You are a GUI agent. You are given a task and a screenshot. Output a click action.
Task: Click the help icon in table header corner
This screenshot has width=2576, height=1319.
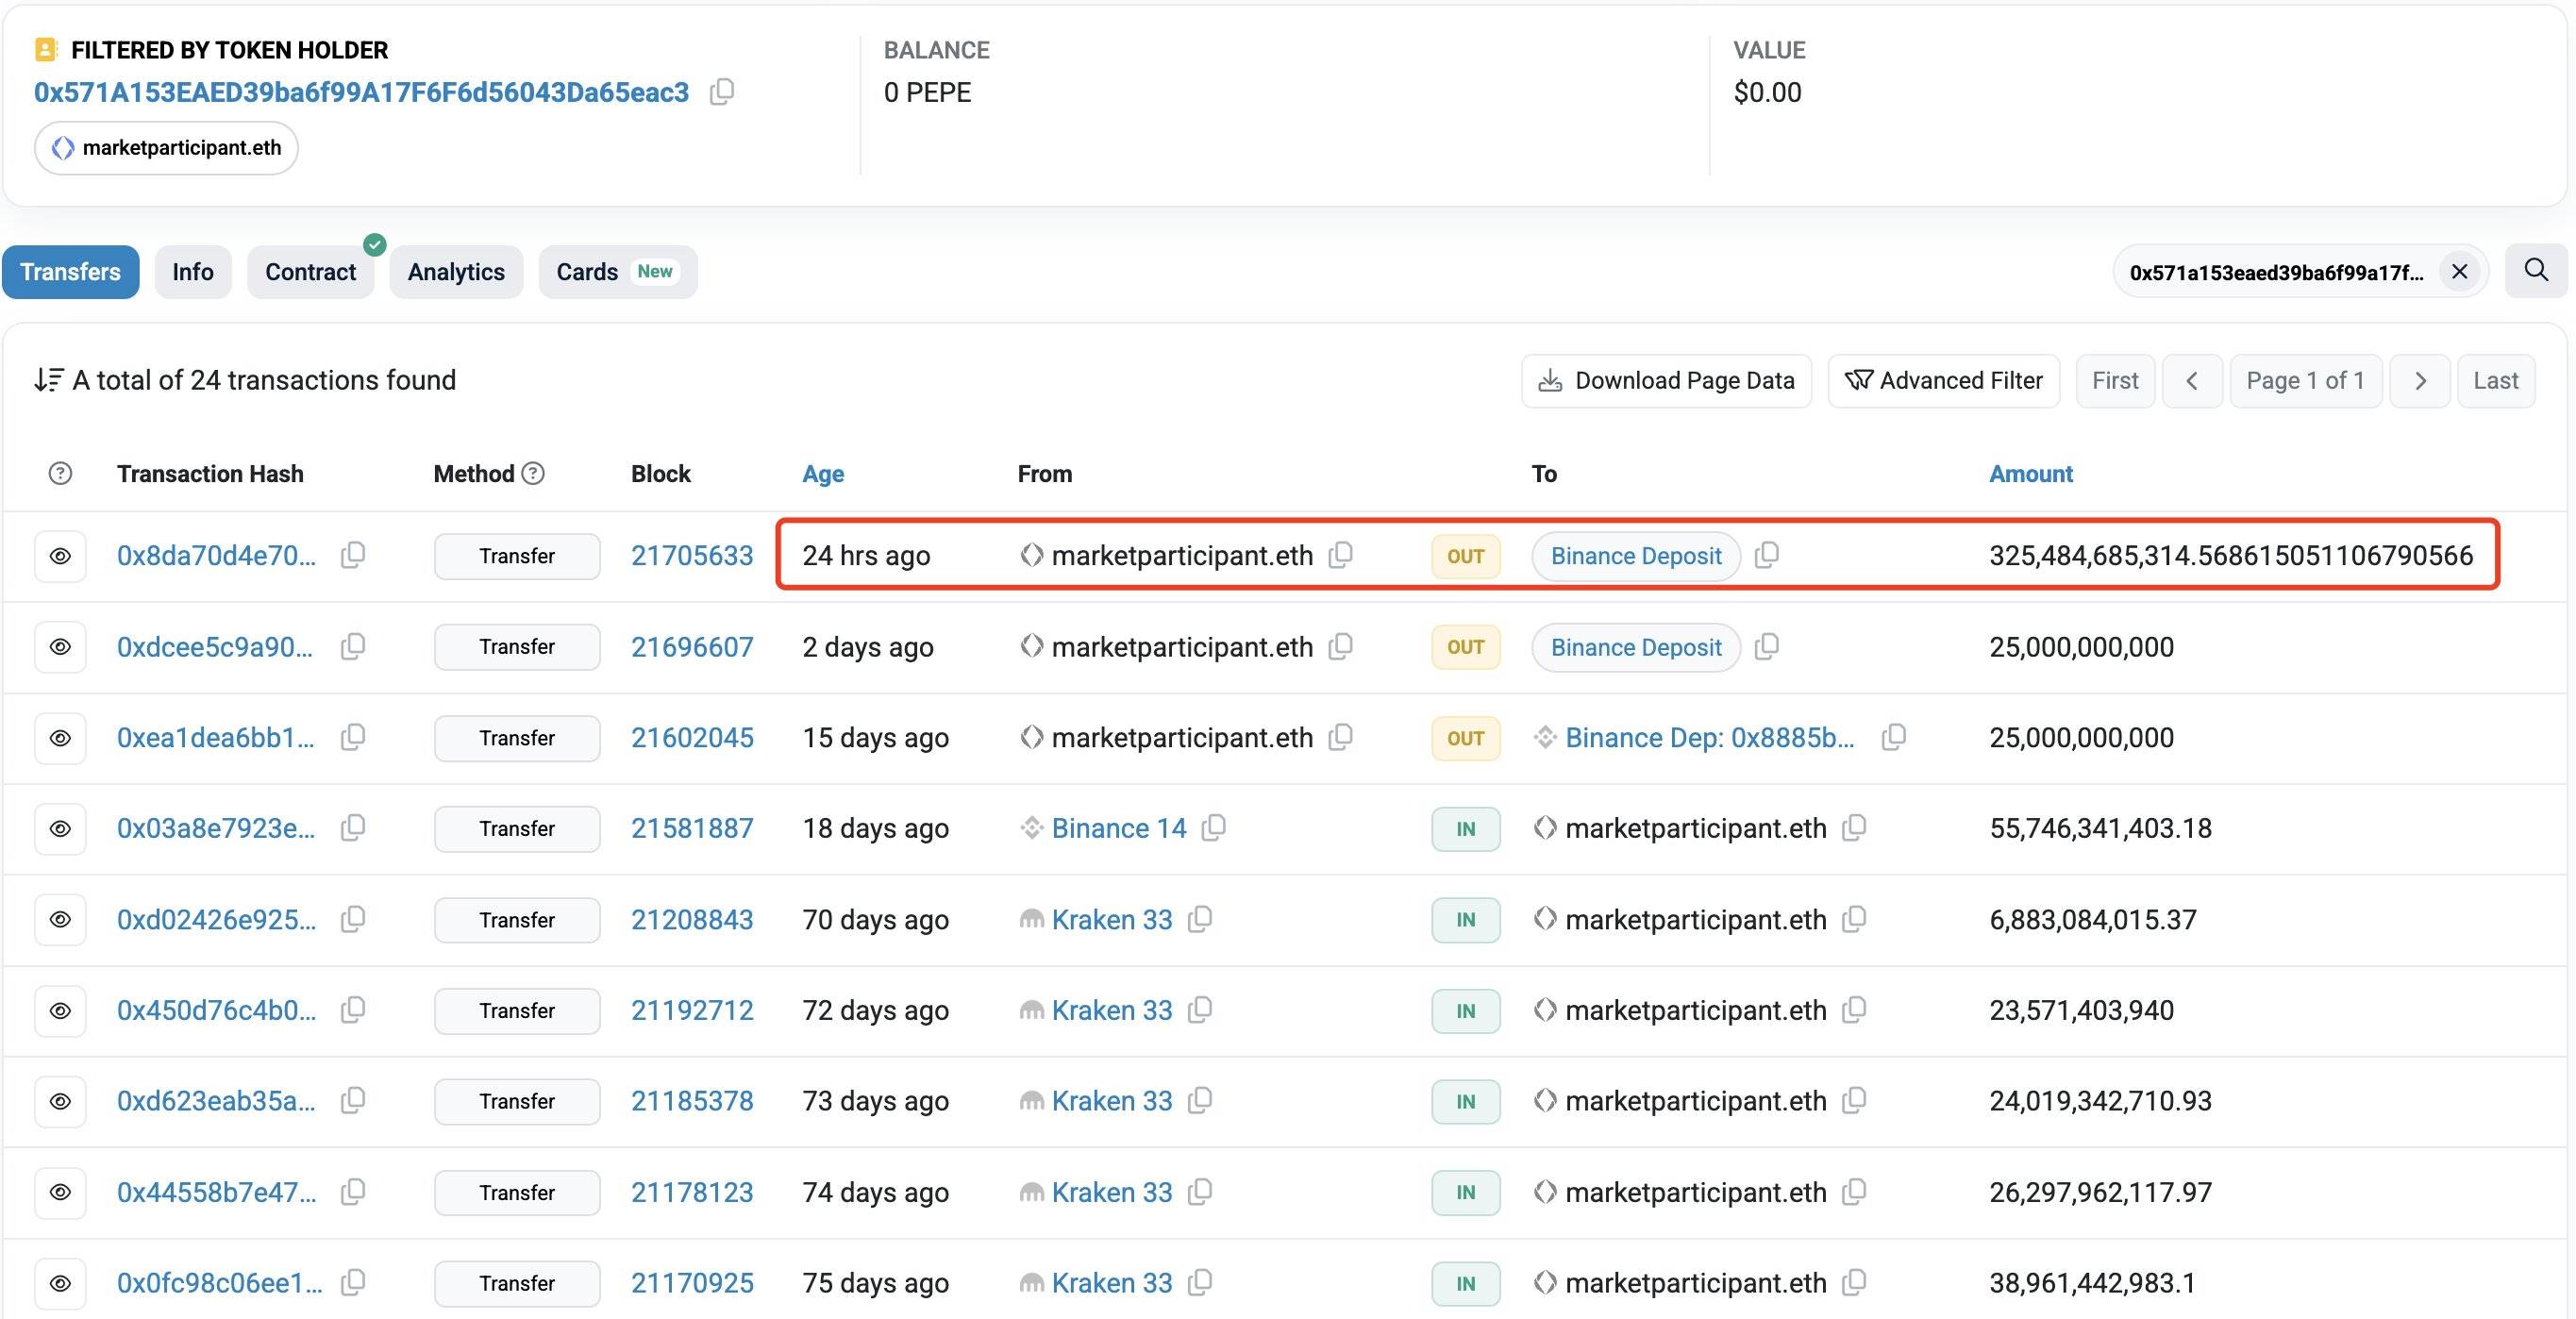[60, 473]
